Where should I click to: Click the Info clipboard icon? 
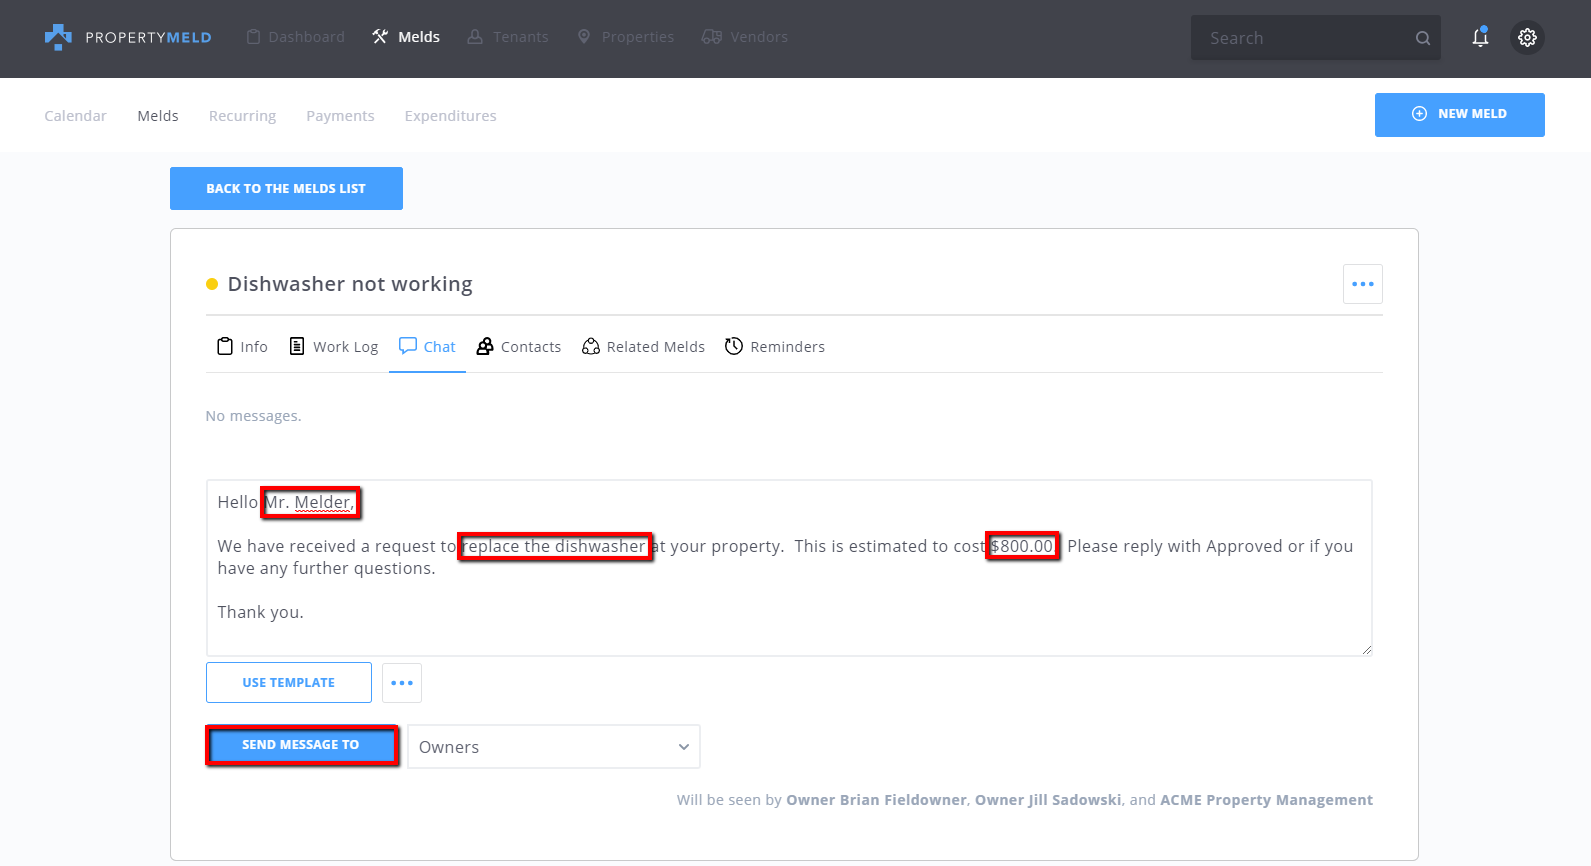(x=225, y=346)
